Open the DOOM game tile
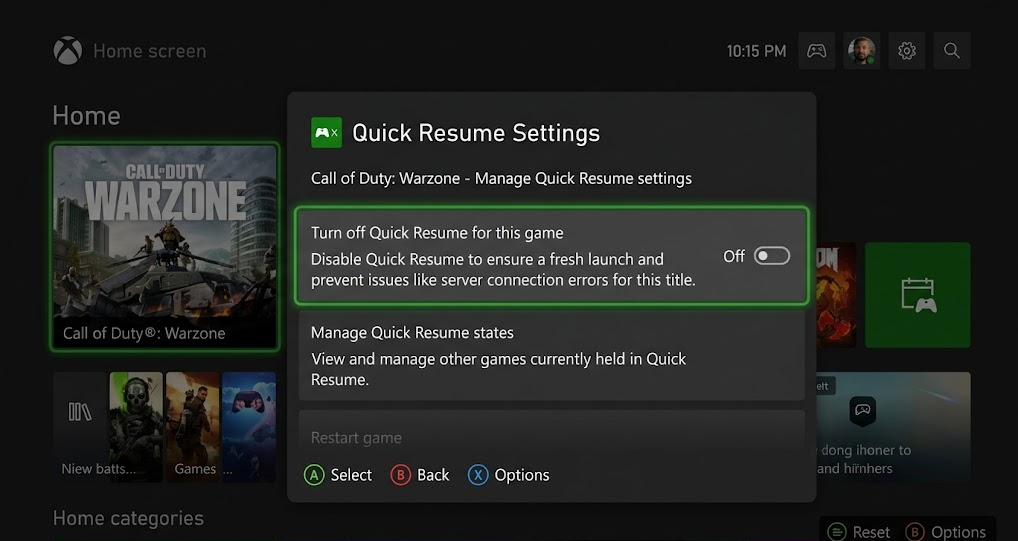 [x=836, y=295]
